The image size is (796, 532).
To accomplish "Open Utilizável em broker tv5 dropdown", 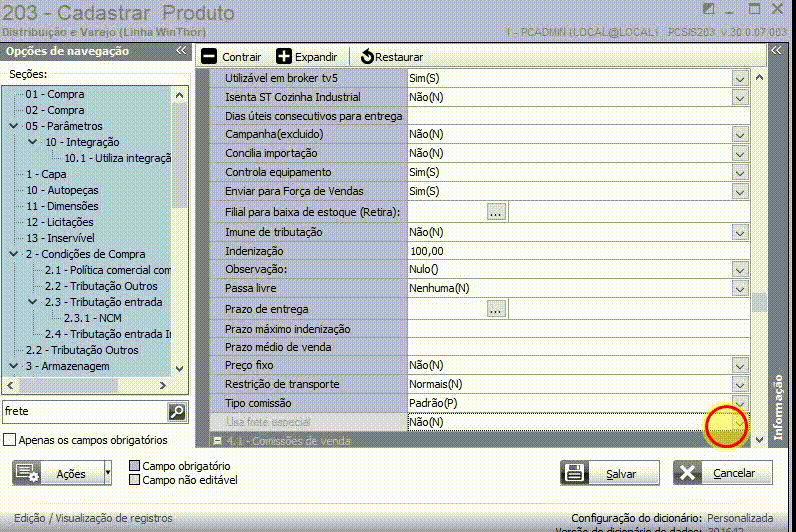I will (740, 79).
